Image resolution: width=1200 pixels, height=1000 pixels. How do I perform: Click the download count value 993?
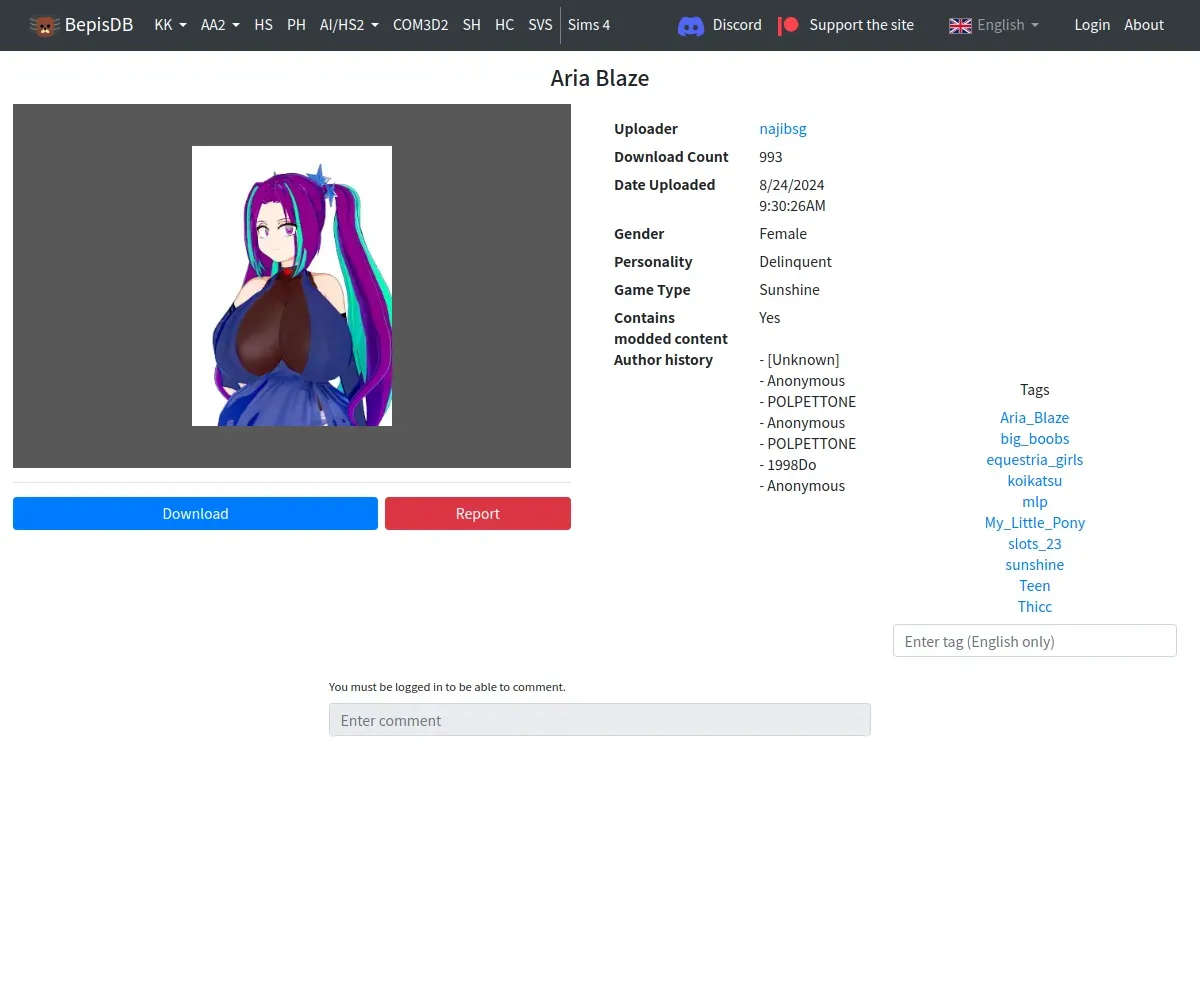[x=771, y=157]
